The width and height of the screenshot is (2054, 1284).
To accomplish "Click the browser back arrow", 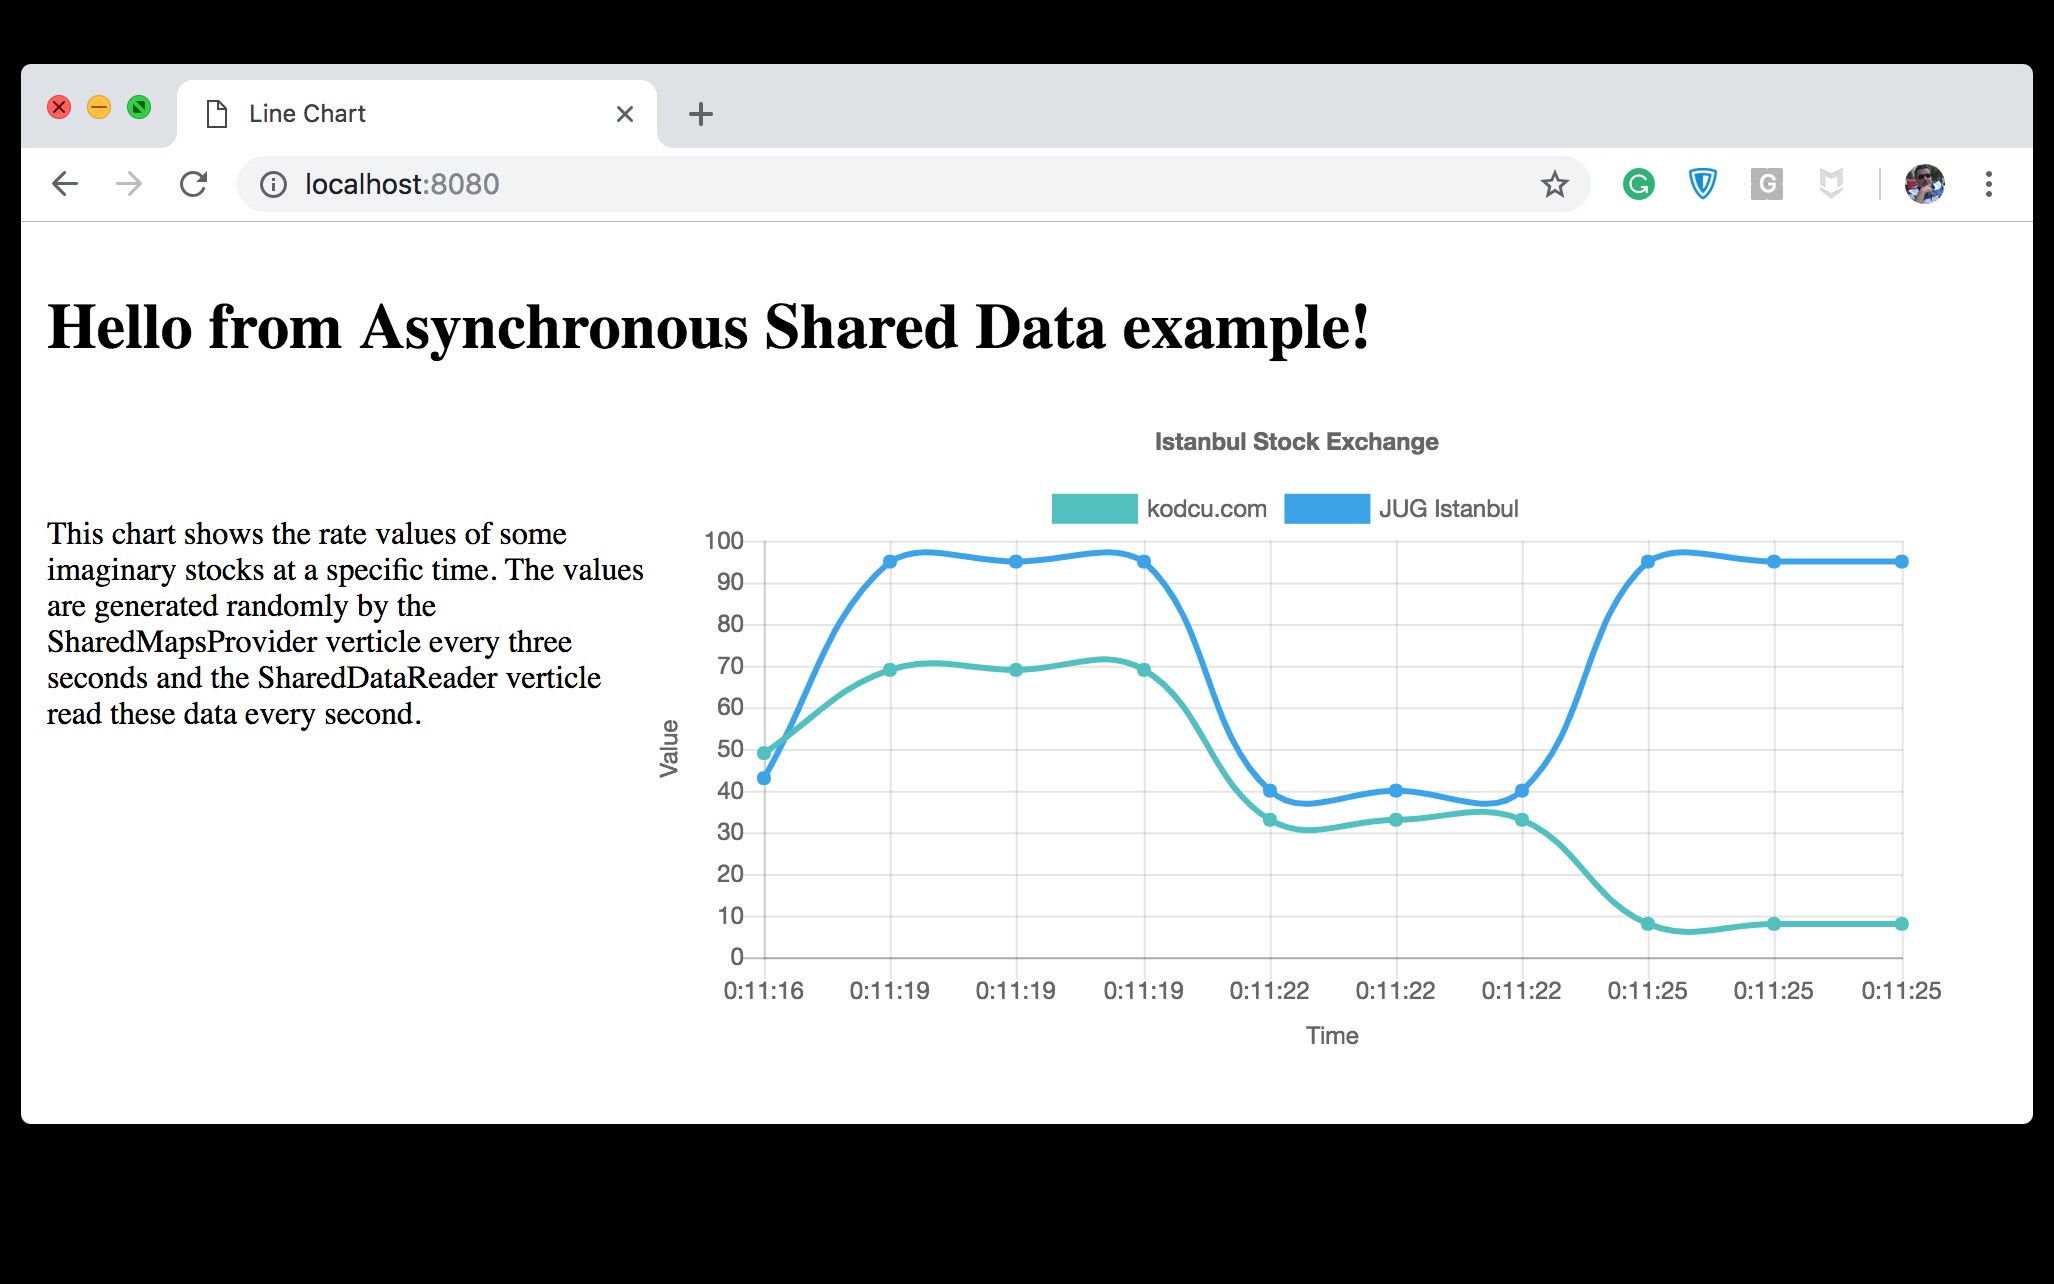I will click(x=65, y=184).
